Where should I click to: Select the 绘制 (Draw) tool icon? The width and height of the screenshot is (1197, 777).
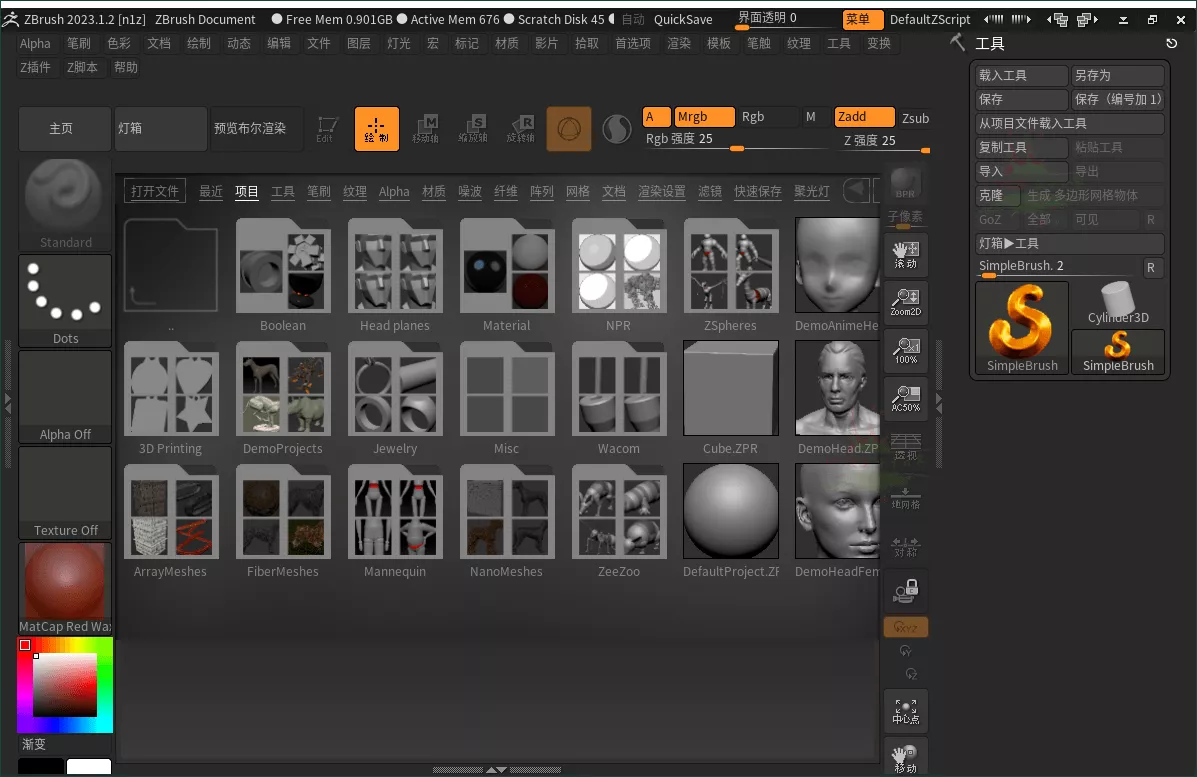[x=377, y=128]
